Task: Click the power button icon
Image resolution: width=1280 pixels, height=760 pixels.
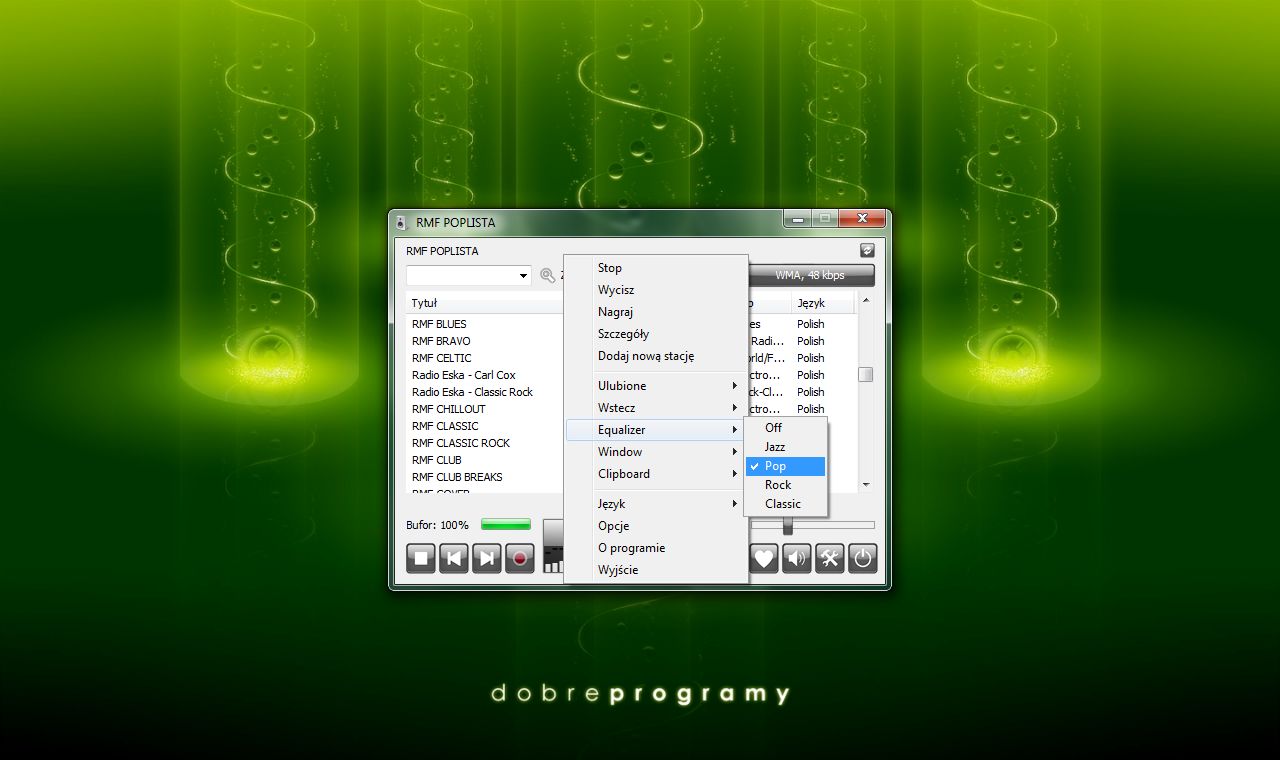Action: coord(863,558)
